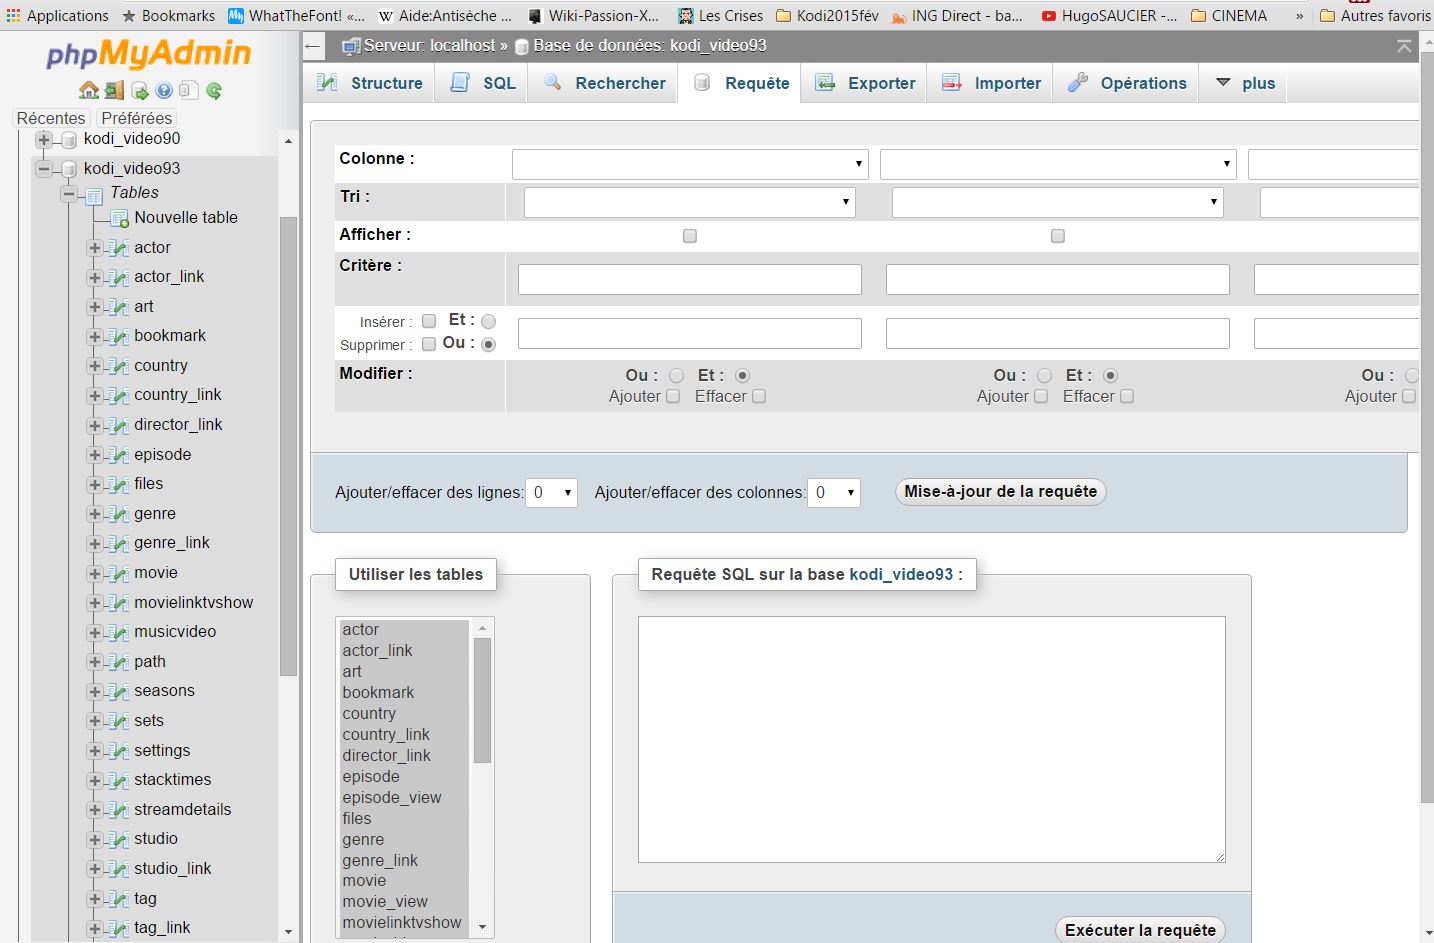Collapse the kodi_video93 database tree
The image size is (1434, 943).
[44, 169]
